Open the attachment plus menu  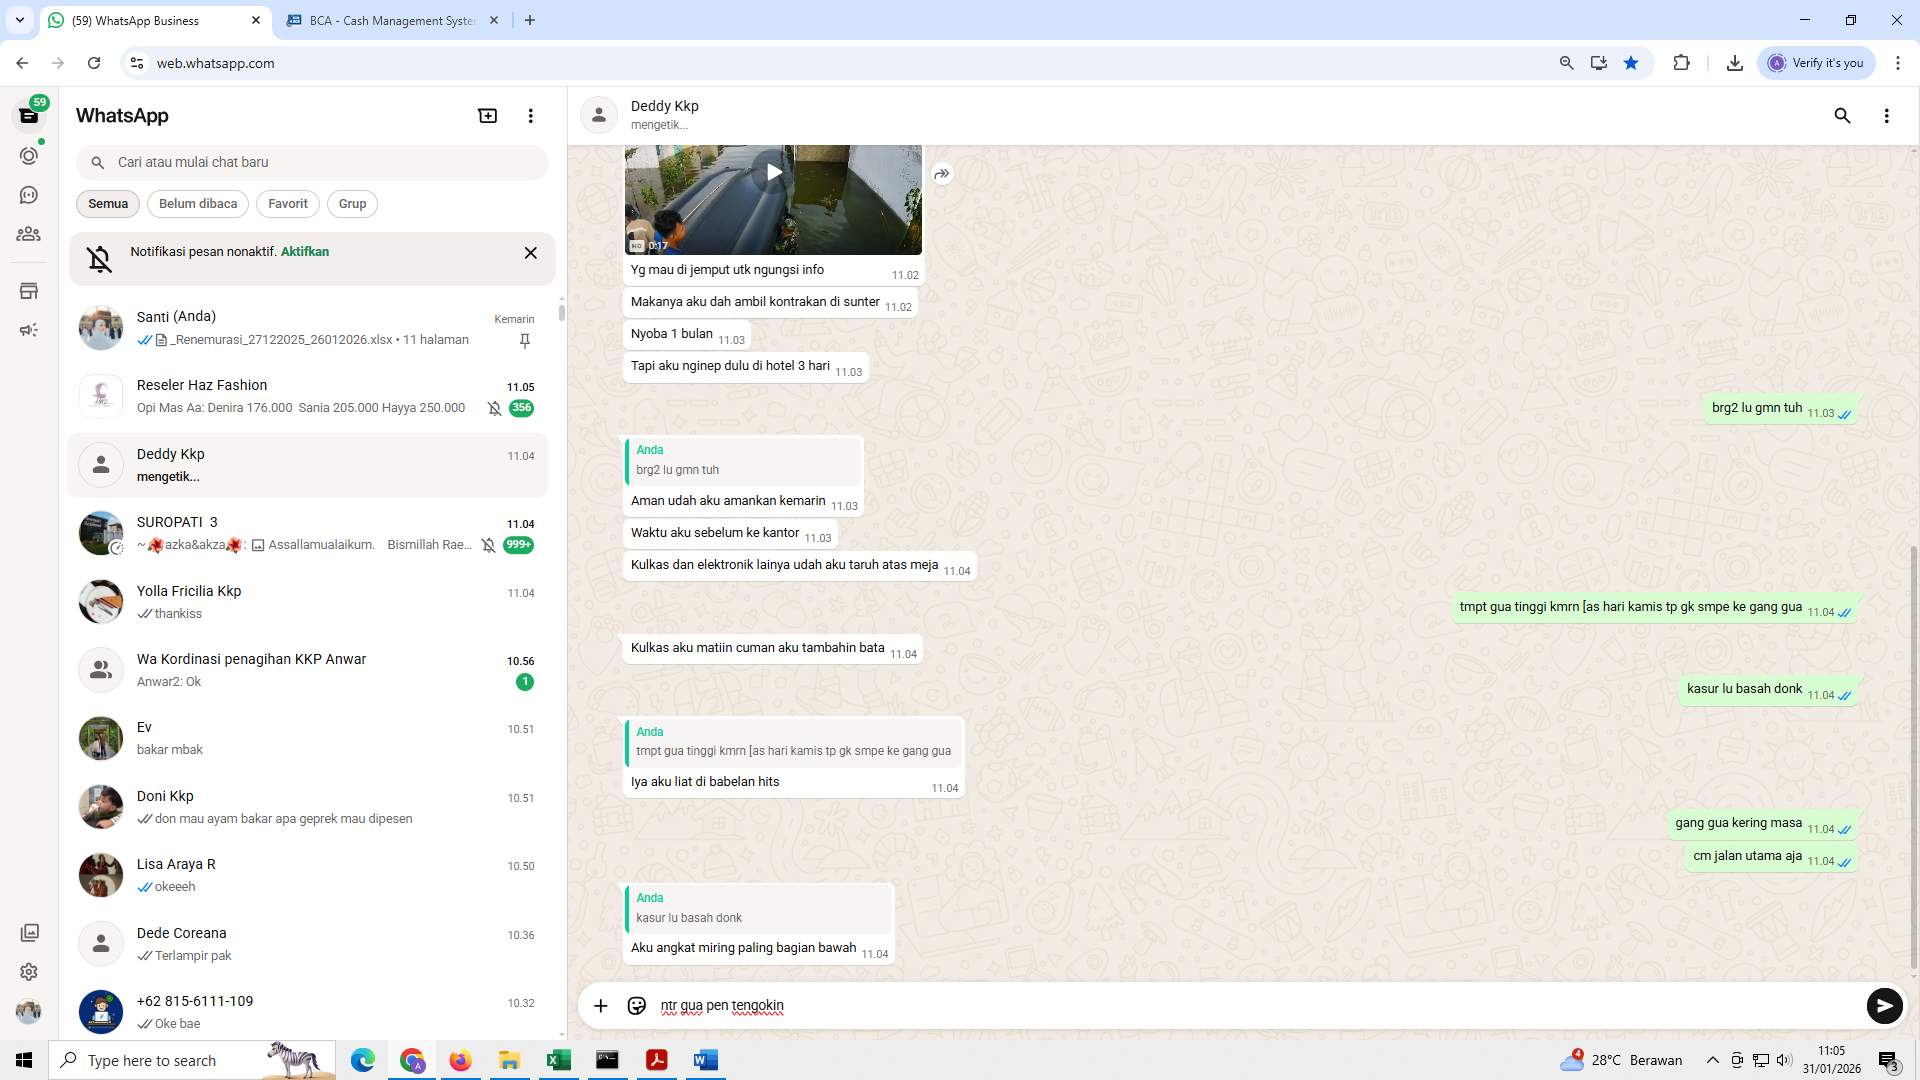(x=600, y=1006)
